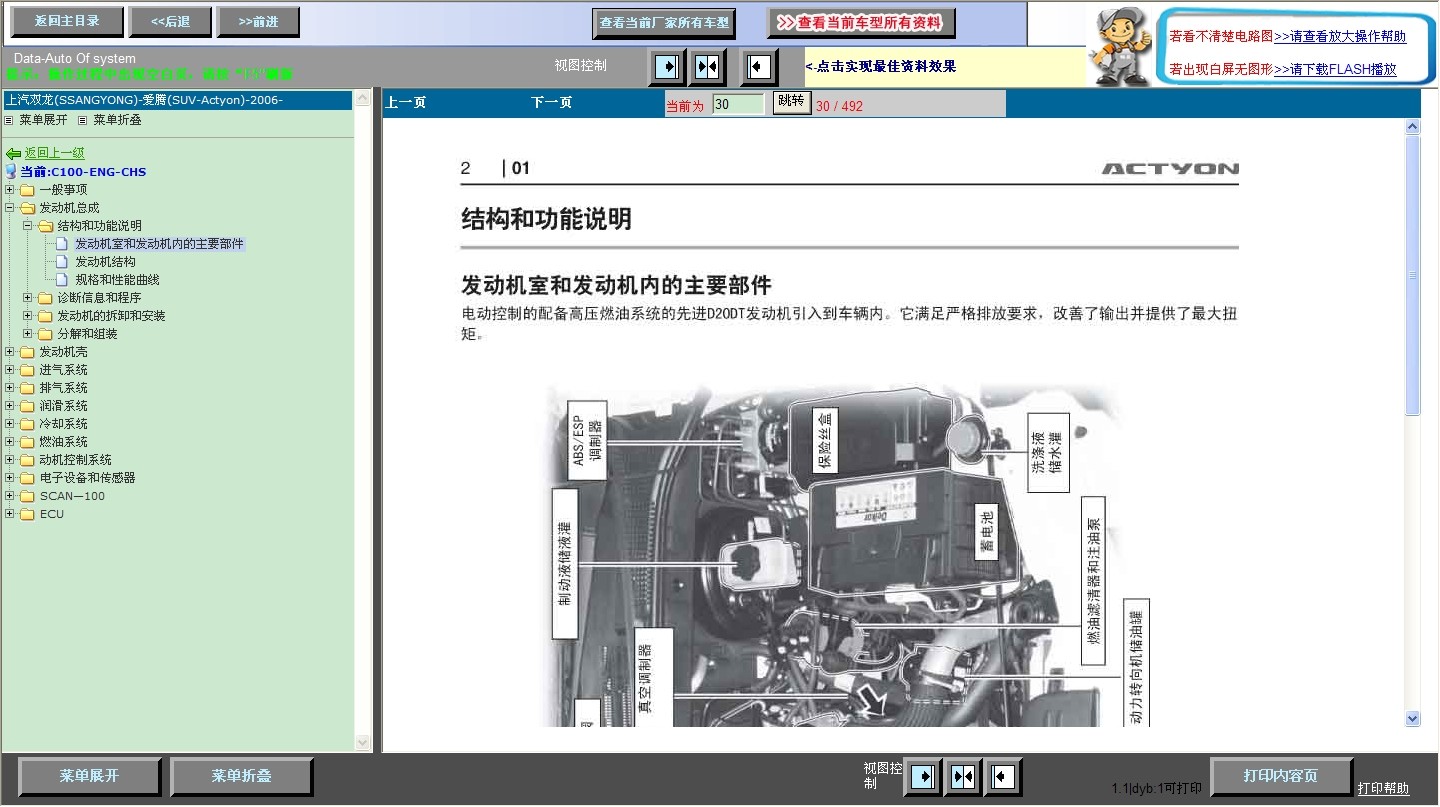
Task: Click the 菜单展开 text in sidebar header
Action: [x=43, y=120]
